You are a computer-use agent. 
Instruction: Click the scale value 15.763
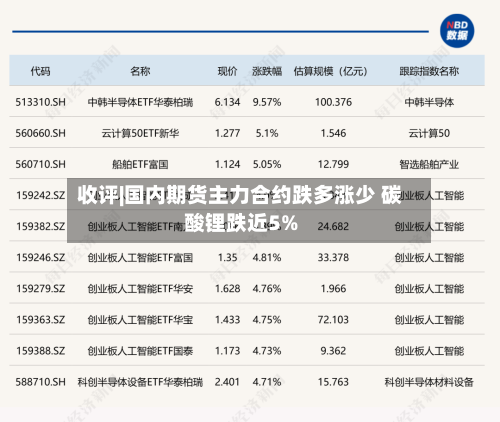(x=333, y=382)
